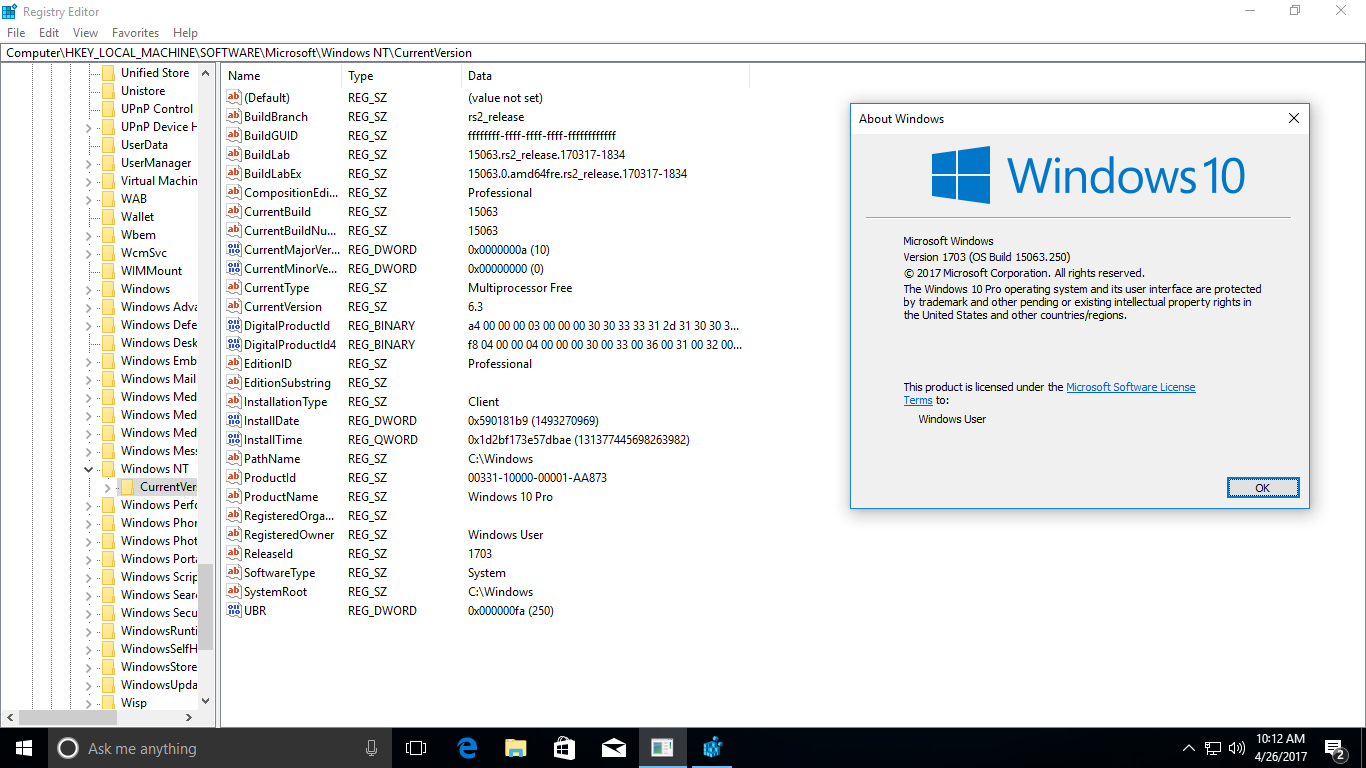Select the ProductId value name
Viewport: 1366px width, 768px height.
(x=270, y=478)
